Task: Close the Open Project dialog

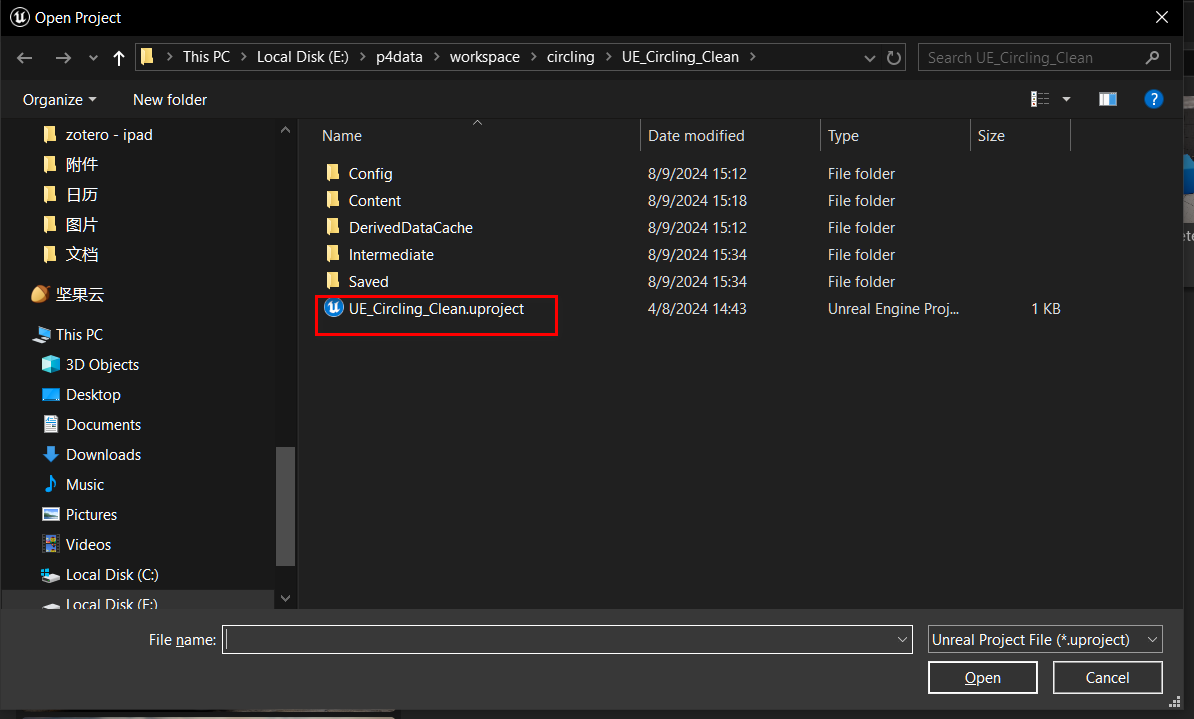Action: pos(1161,17)
